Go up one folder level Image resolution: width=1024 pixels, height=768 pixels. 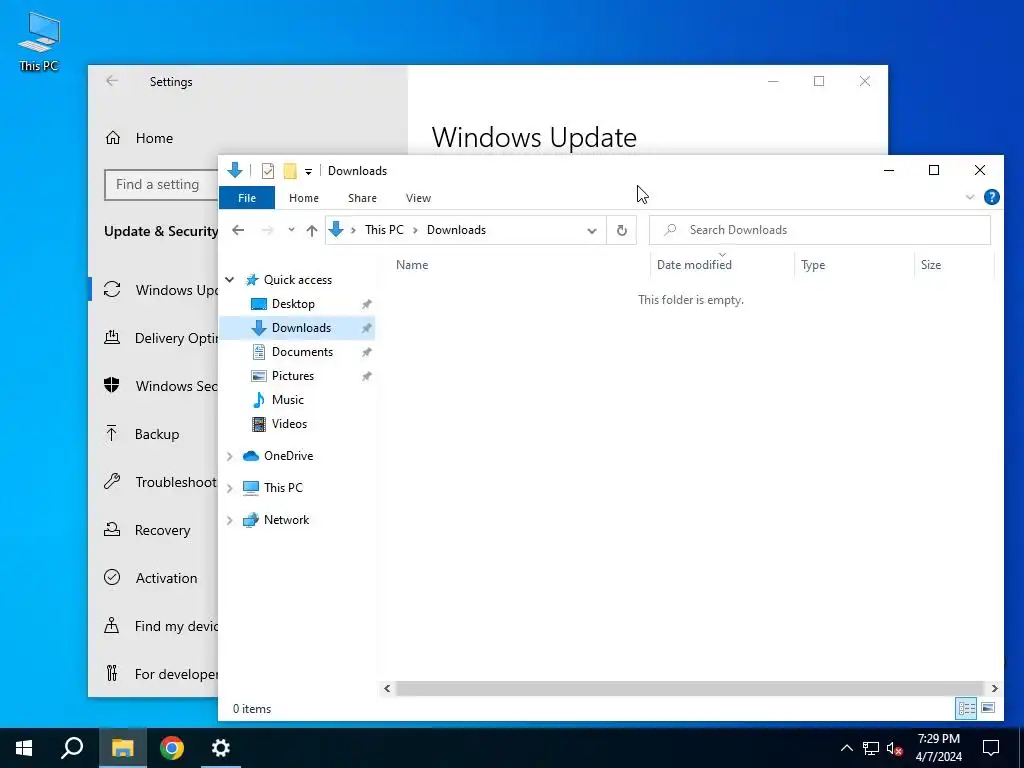point(312,230)
